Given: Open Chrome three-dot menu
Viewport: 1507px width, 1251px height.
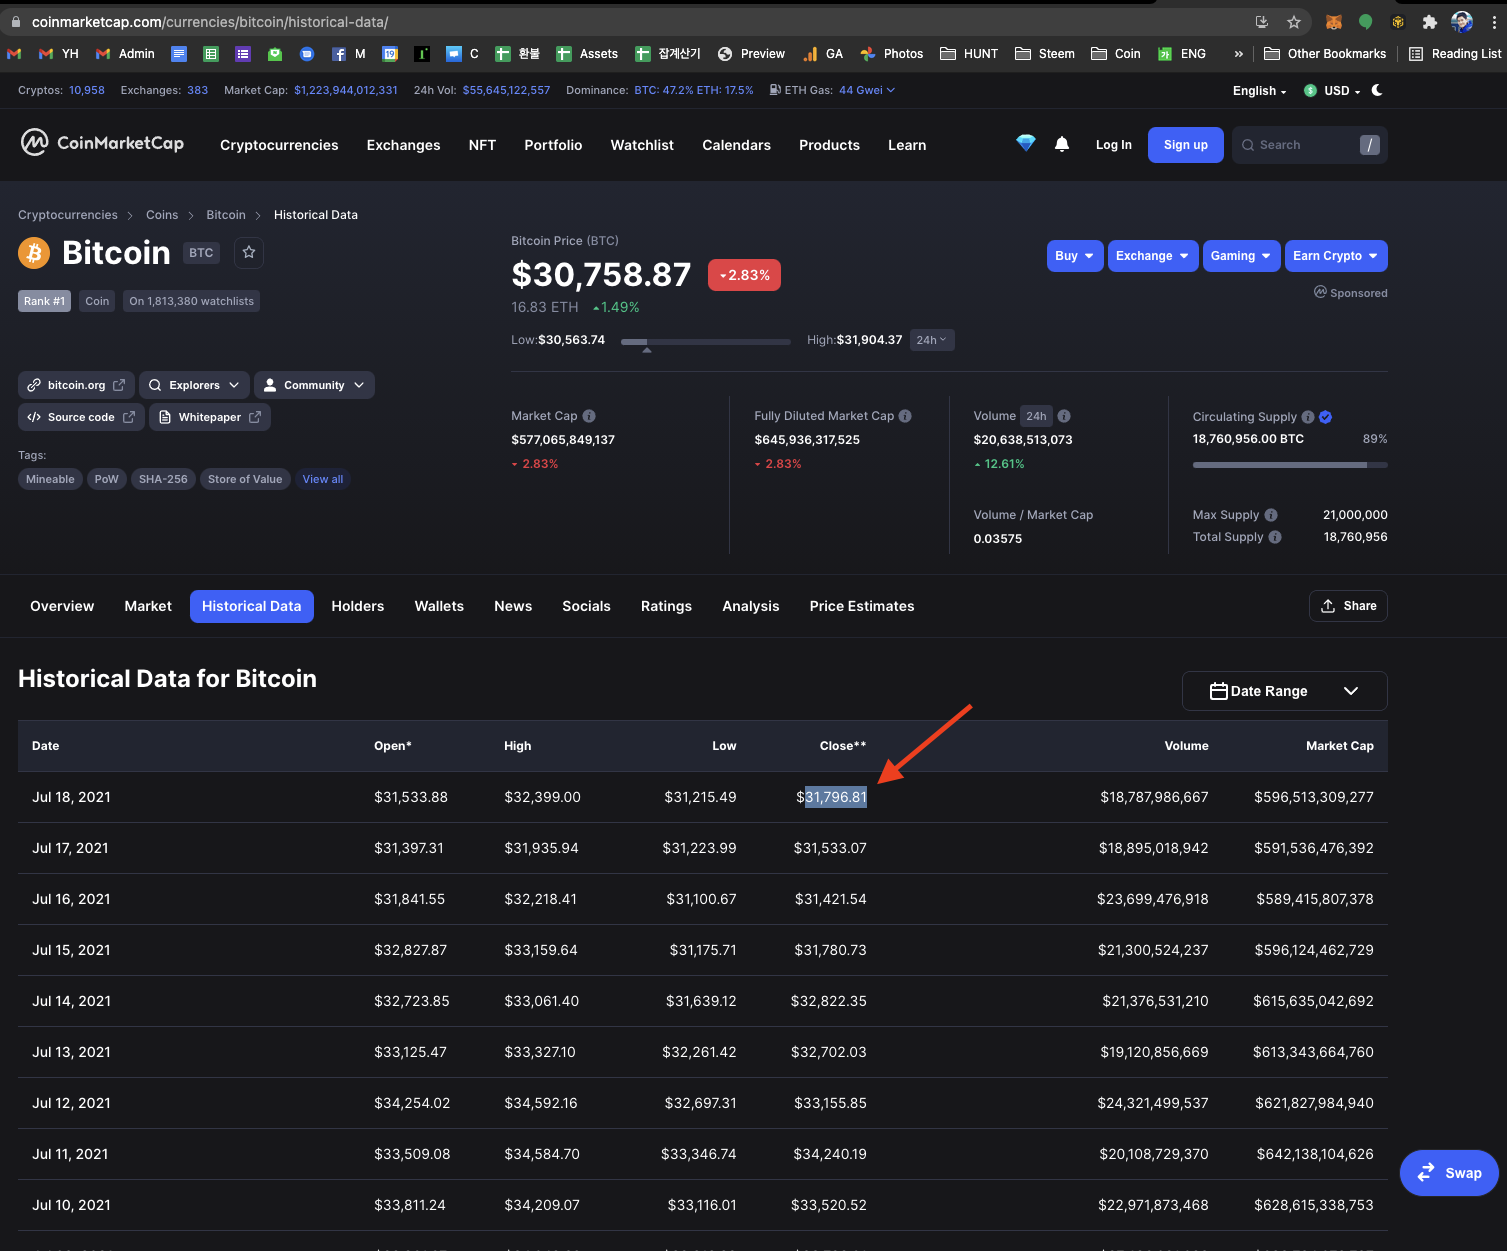Looking at the screenshot, I should pos(1494,22).
